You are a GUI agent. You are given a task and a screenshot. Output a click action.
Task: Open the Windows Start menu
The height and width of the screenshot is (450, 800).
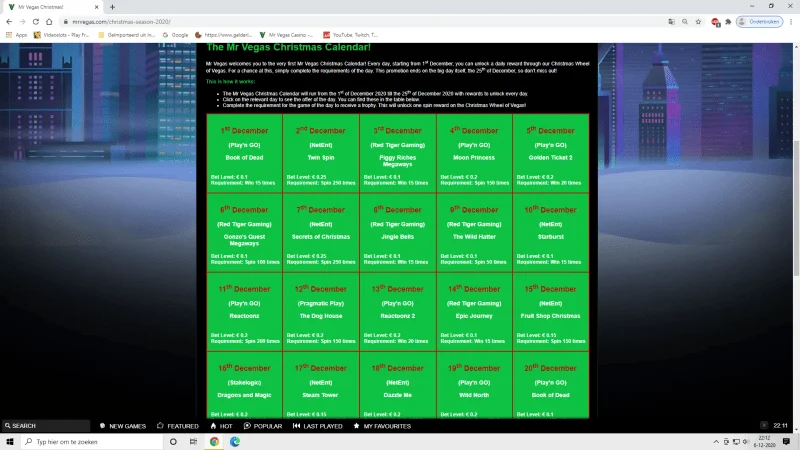pos(10,441)
